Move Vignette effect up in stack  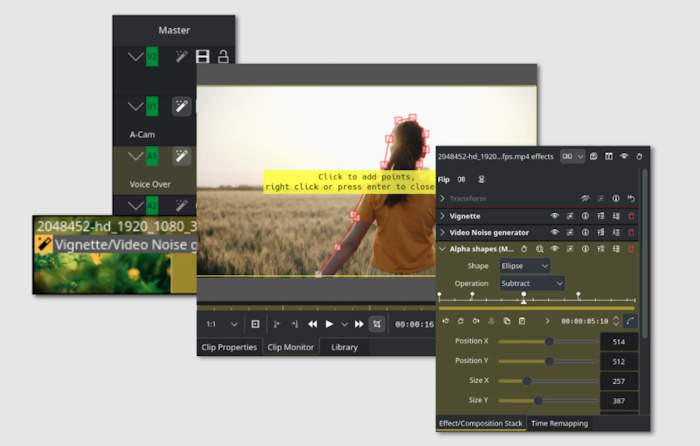[601, 216]
